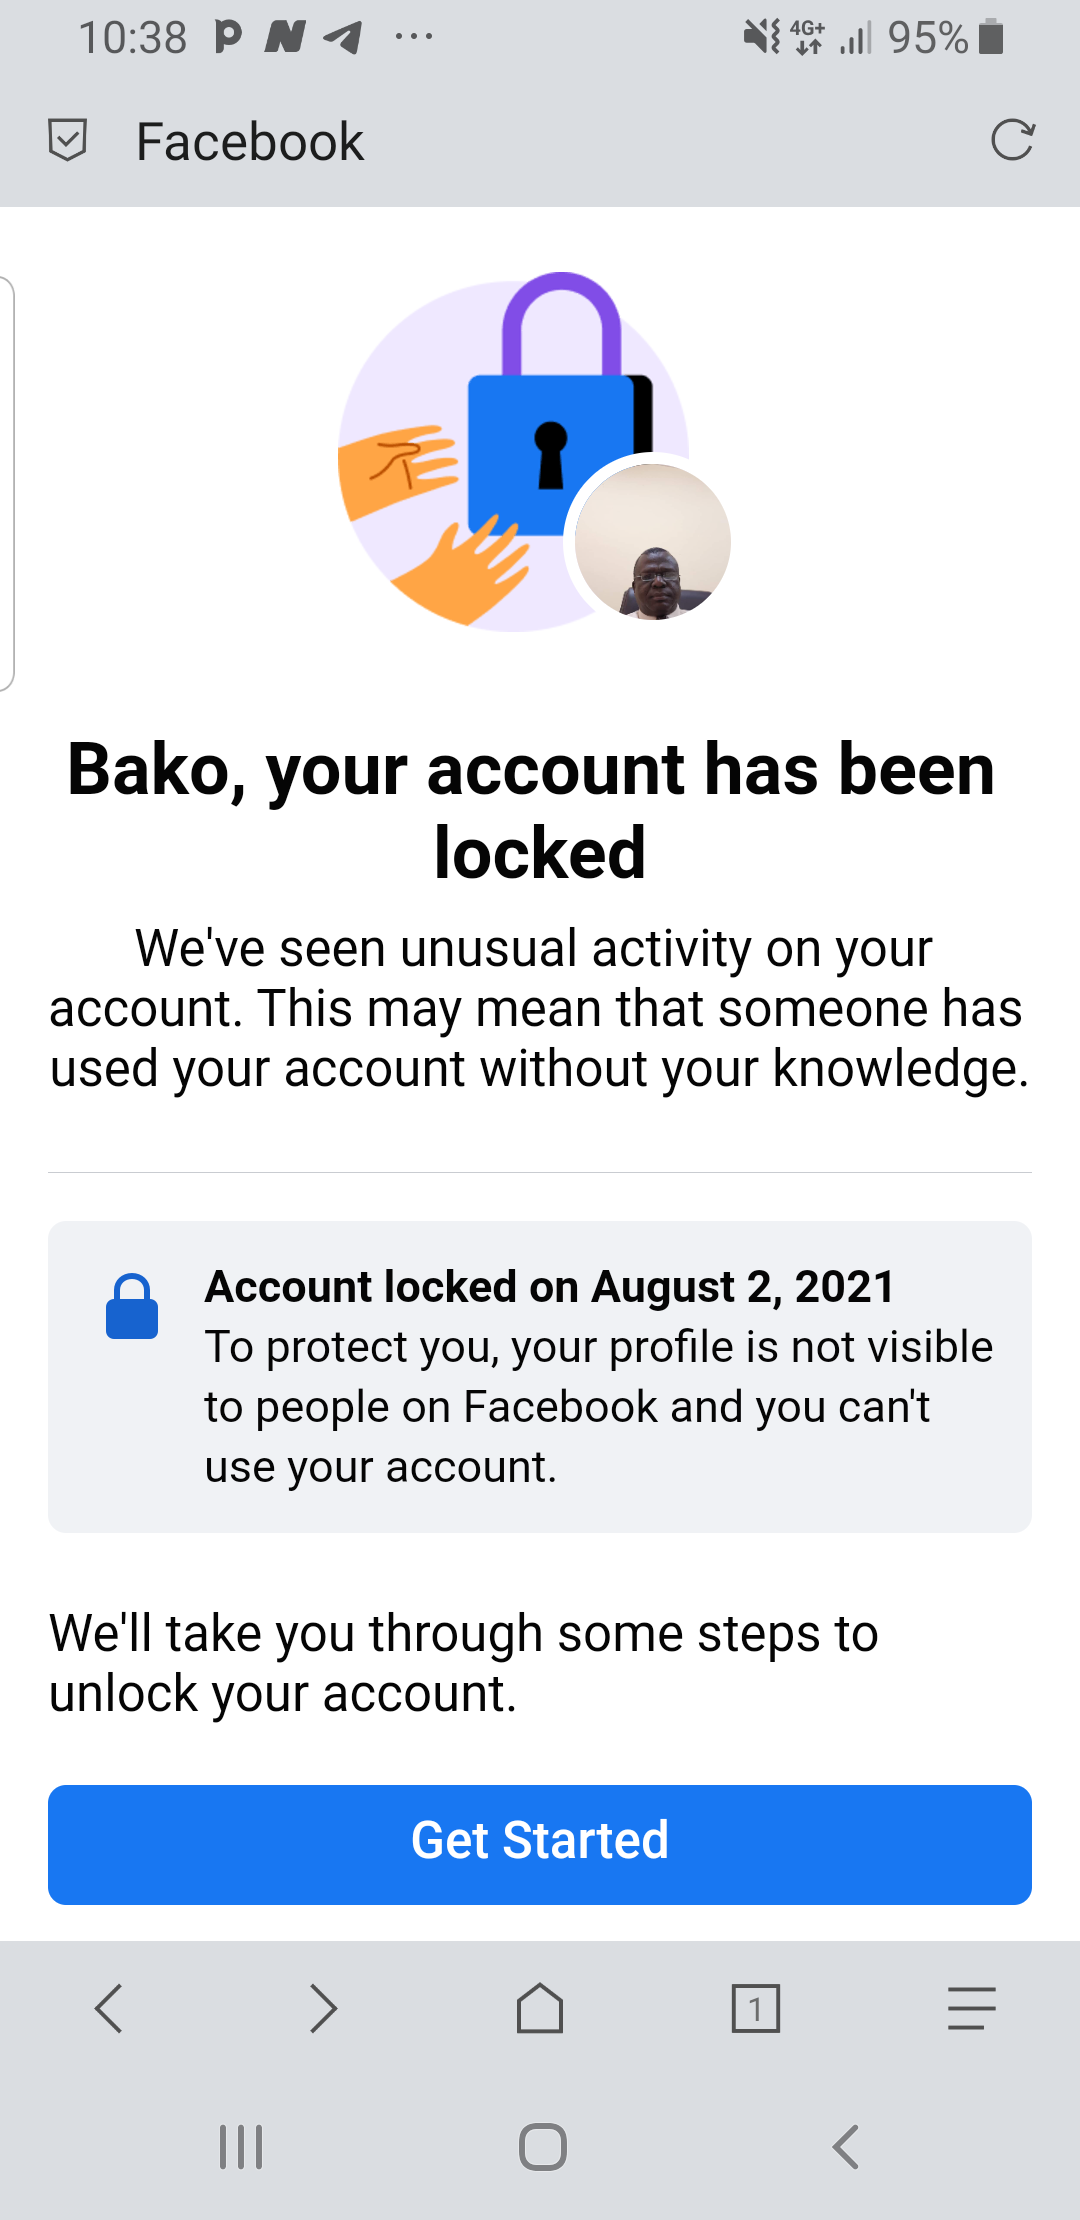Open the browser tabs switcher
Viewport: 1080px width, 2220px height.
pyautogui.click(x=756, y=2008)
